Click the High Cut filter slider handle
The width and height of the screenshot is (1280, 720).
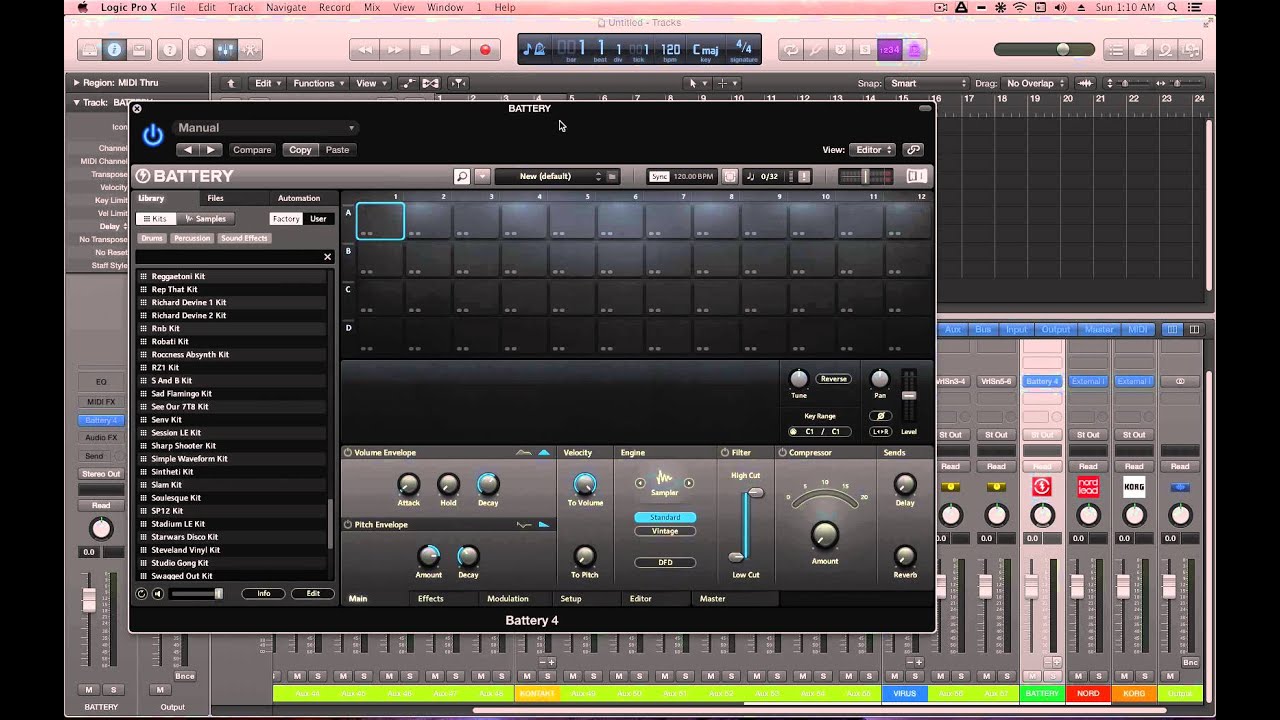pos(756,492)
